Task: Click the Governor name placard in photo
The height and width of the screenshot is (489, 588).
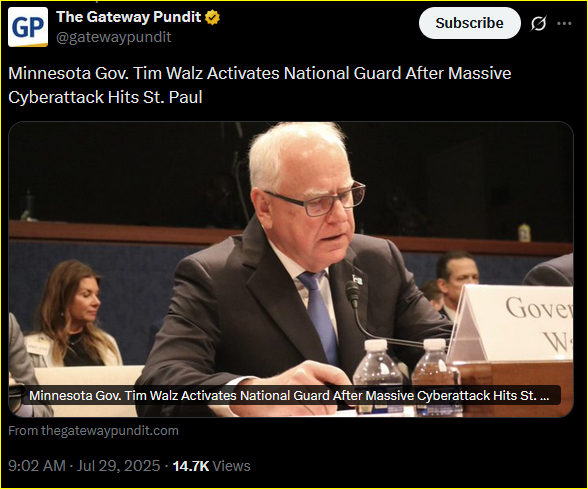Action: [x=514, y=323]
